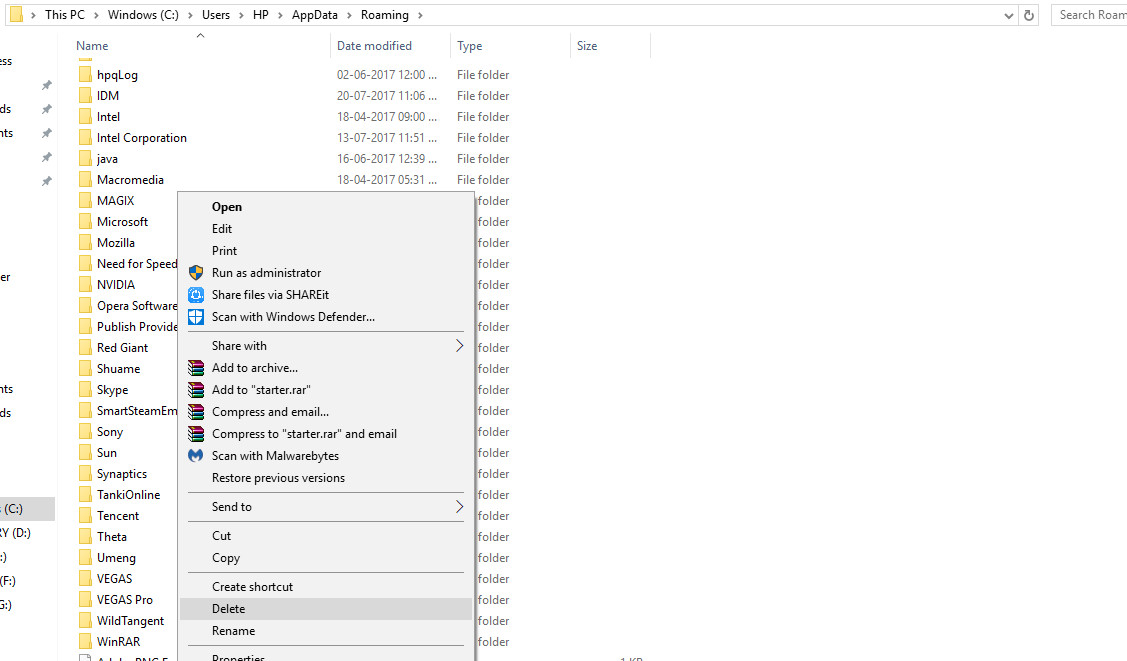Select the hpqLog folder icon

pos(85,75)
